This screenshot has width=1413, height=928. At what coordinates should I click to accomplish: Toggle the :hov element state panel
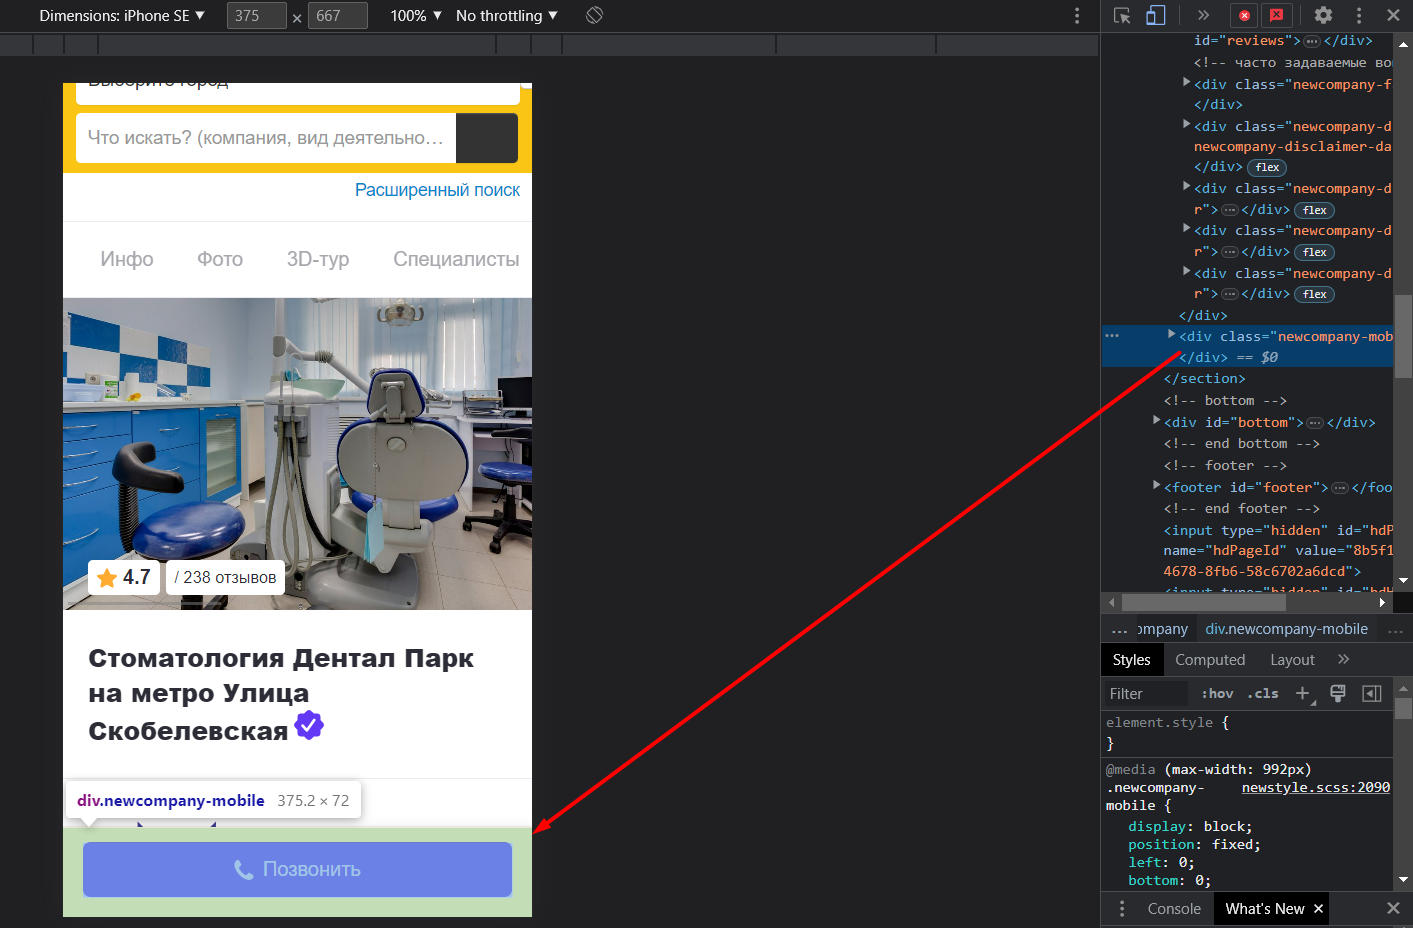coord(1217,694)
